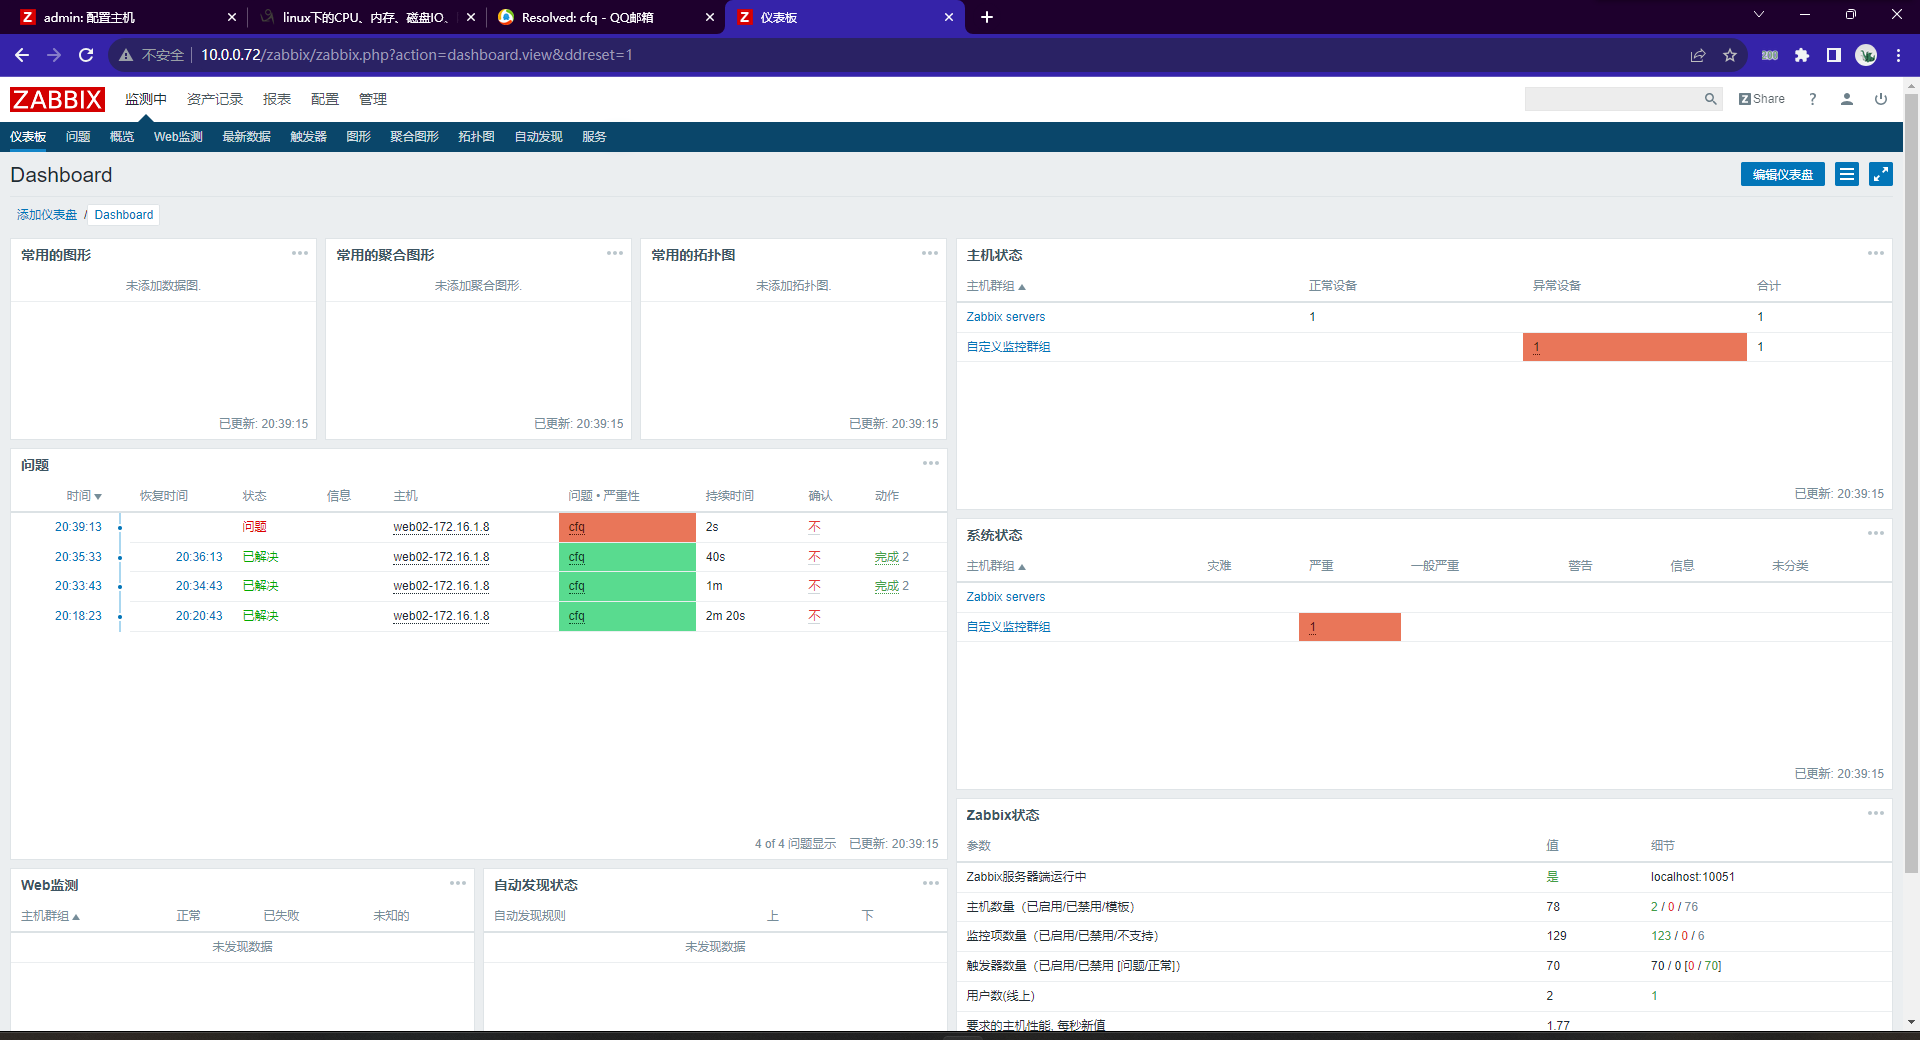This screenshot has height=1040, width=1920.
Task: Switch to 触发器 submenu tab
Action: coord(308,137)
